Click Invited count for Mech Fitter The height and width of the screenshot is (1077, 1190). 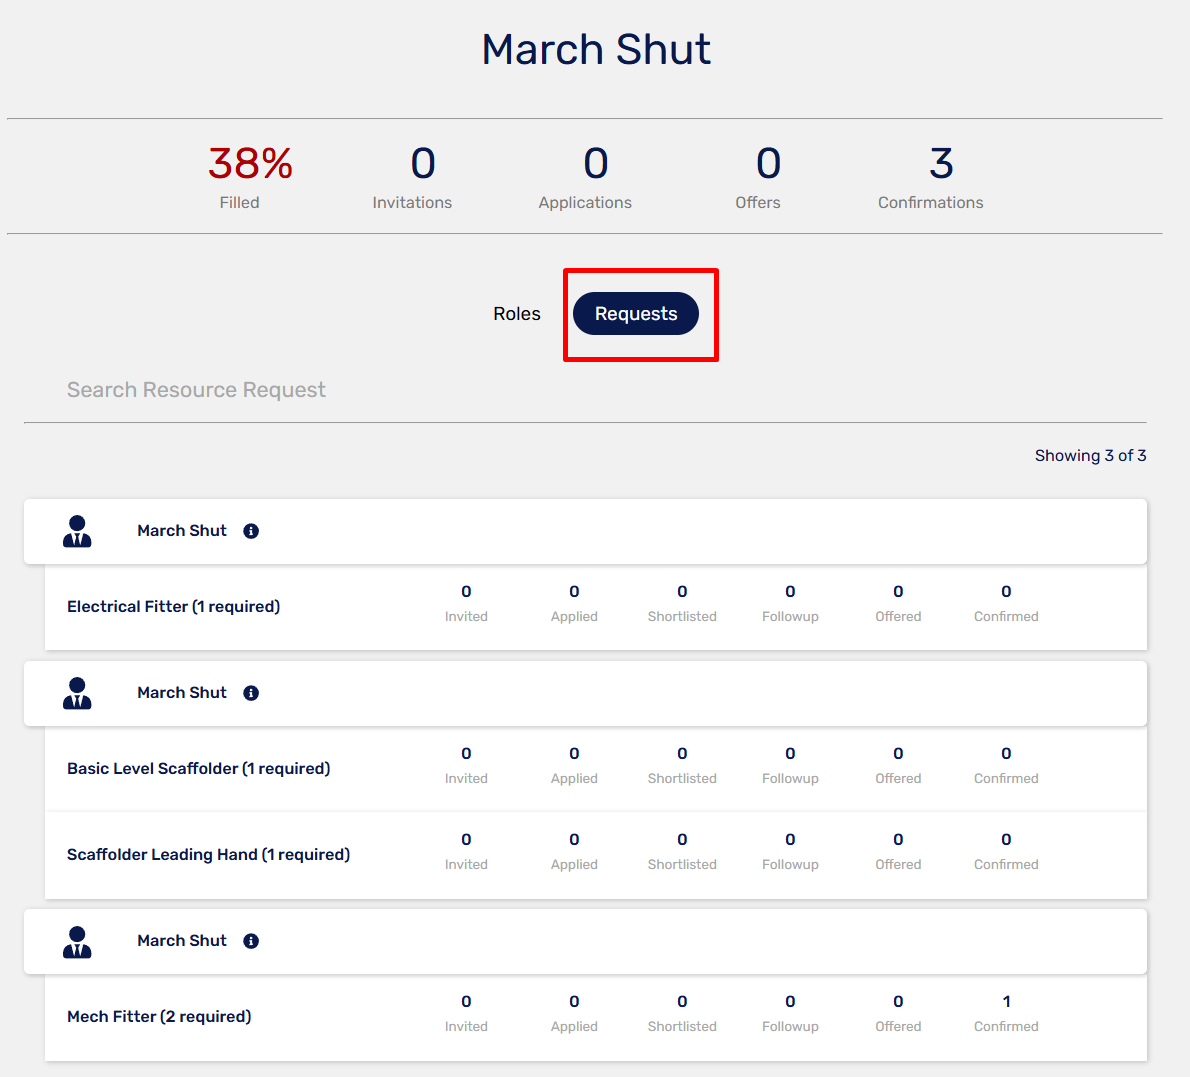pyautogui.click(x=466, y=1013)
